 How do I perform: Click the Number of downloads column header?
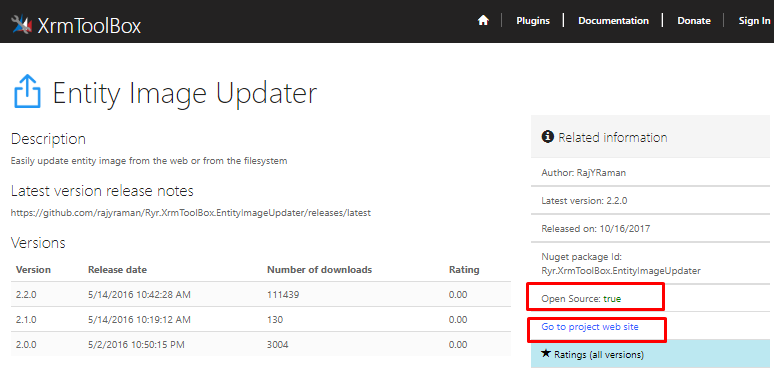319,270
